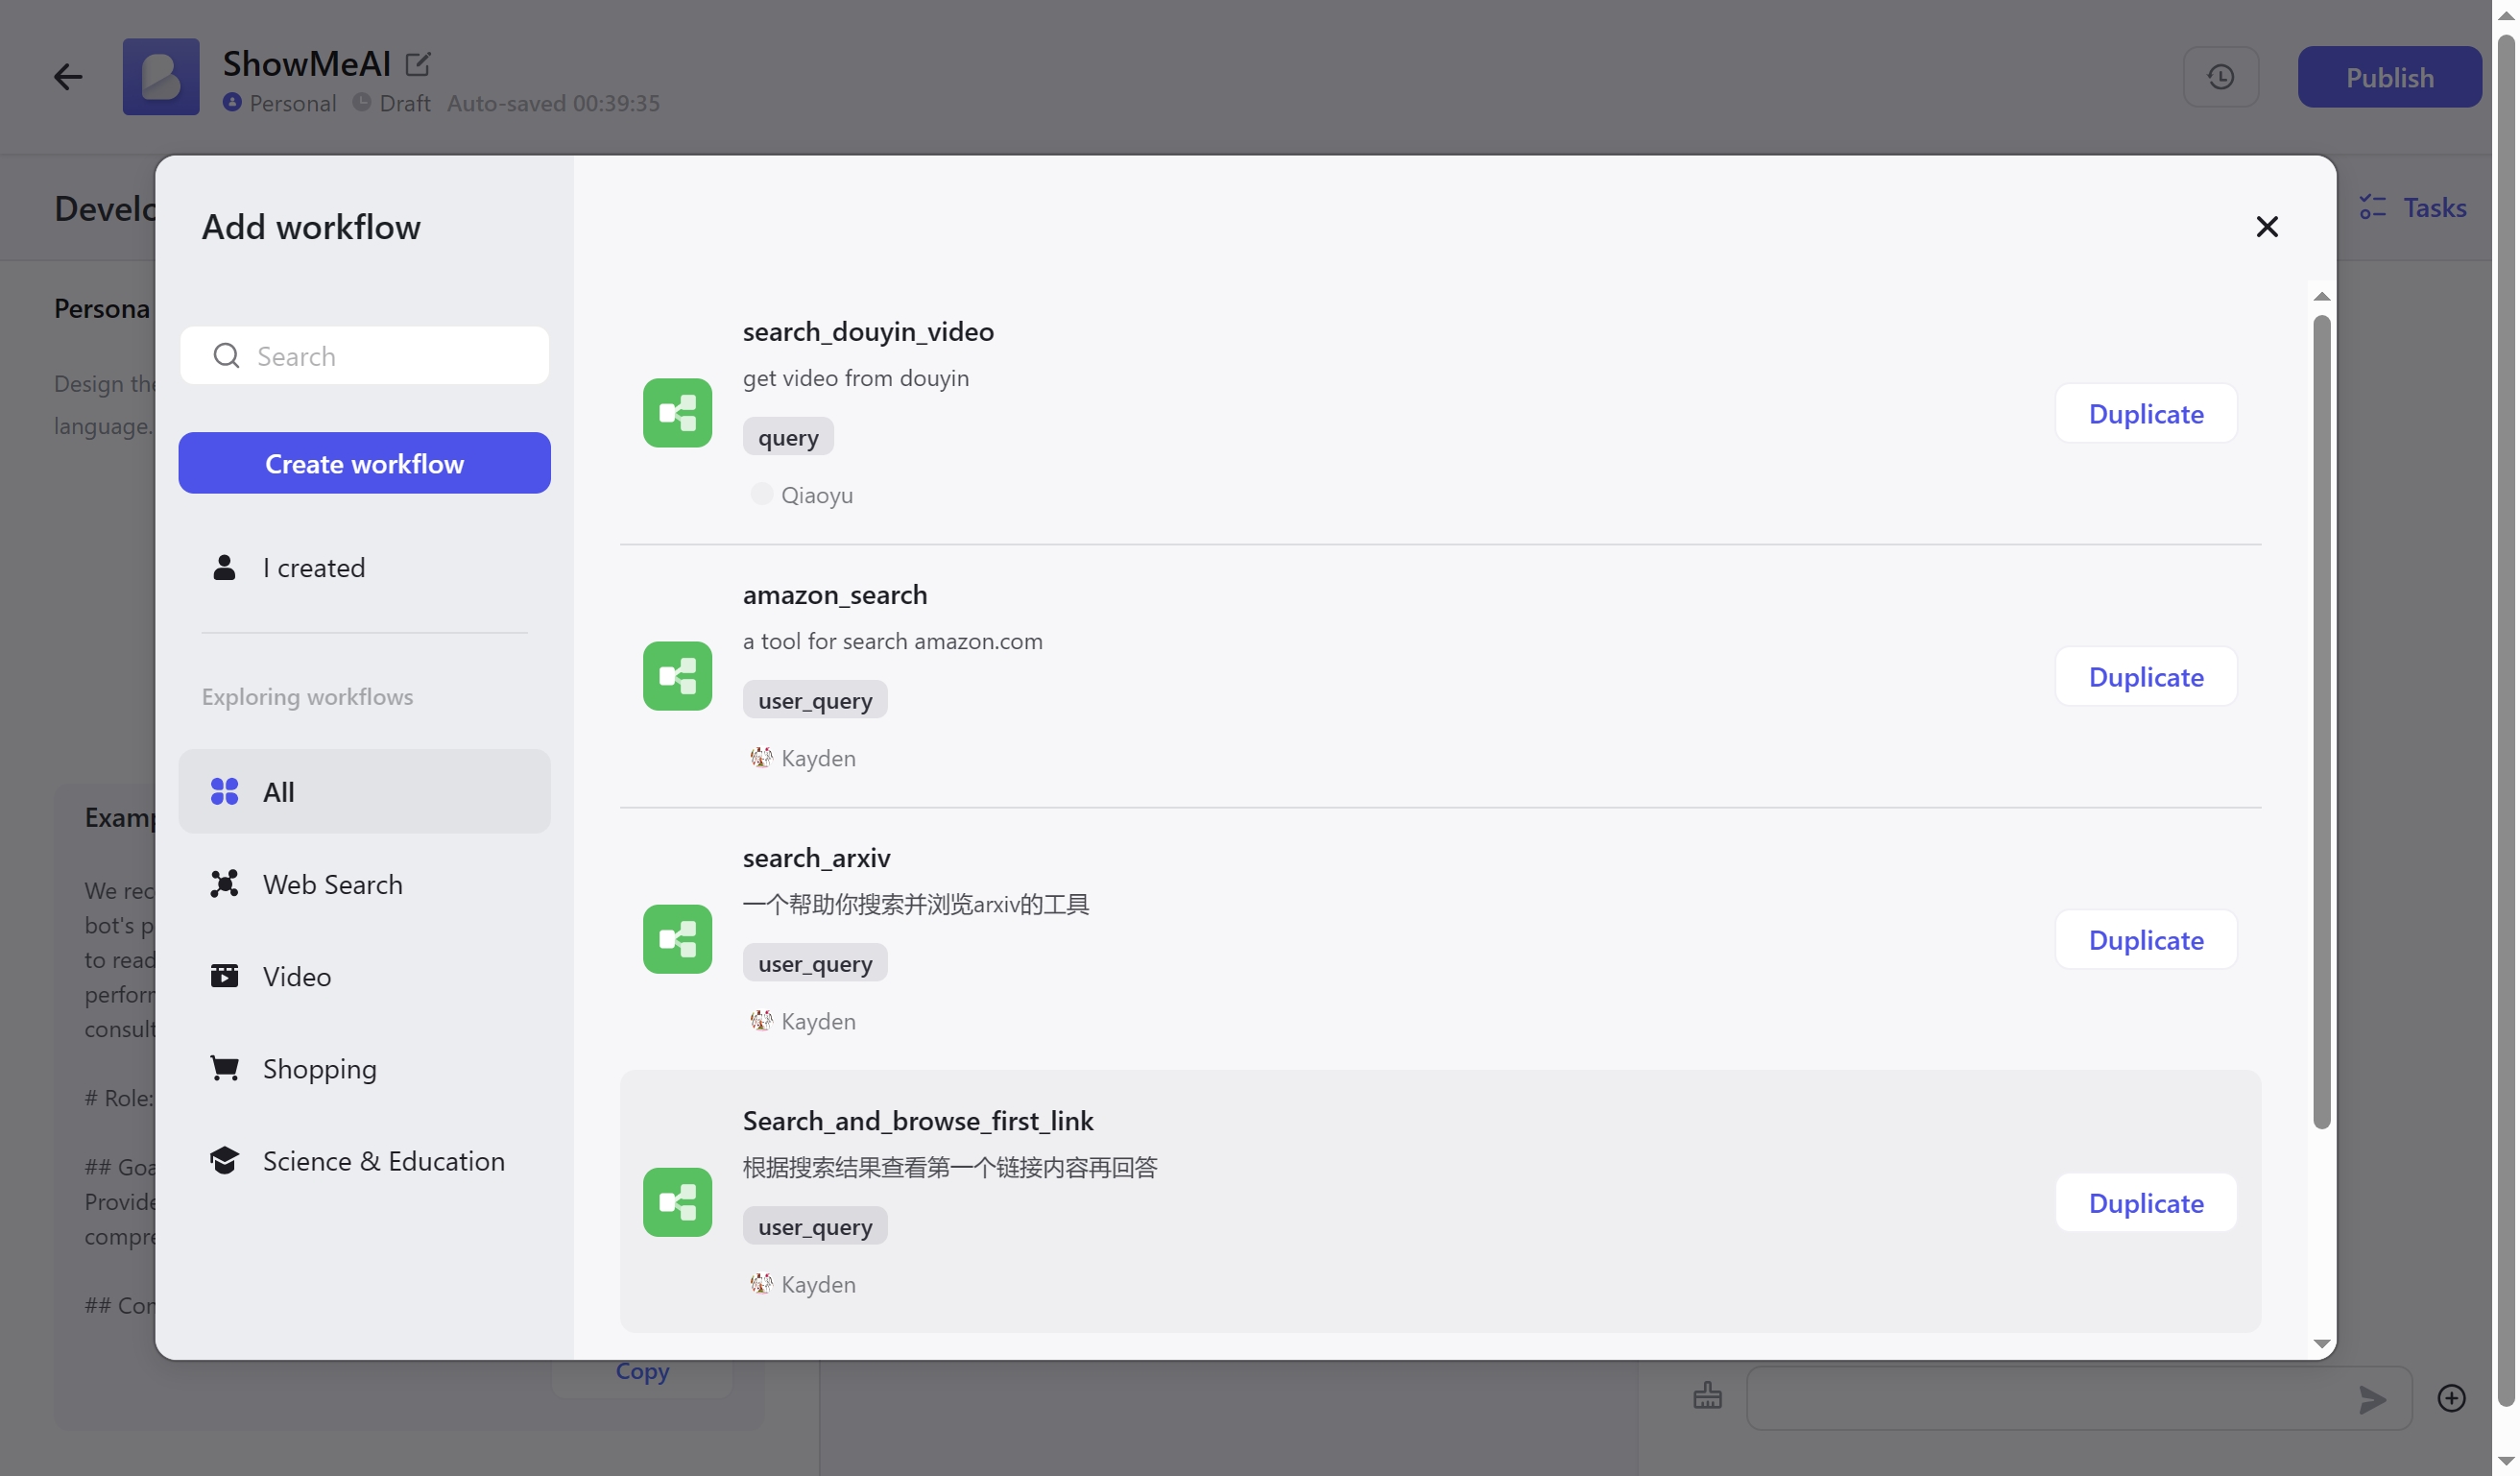Viewport: 2520px width, 1476px height.
Task: Click the workflow list scroll-down arrow
Action: pos(2321,1344)
